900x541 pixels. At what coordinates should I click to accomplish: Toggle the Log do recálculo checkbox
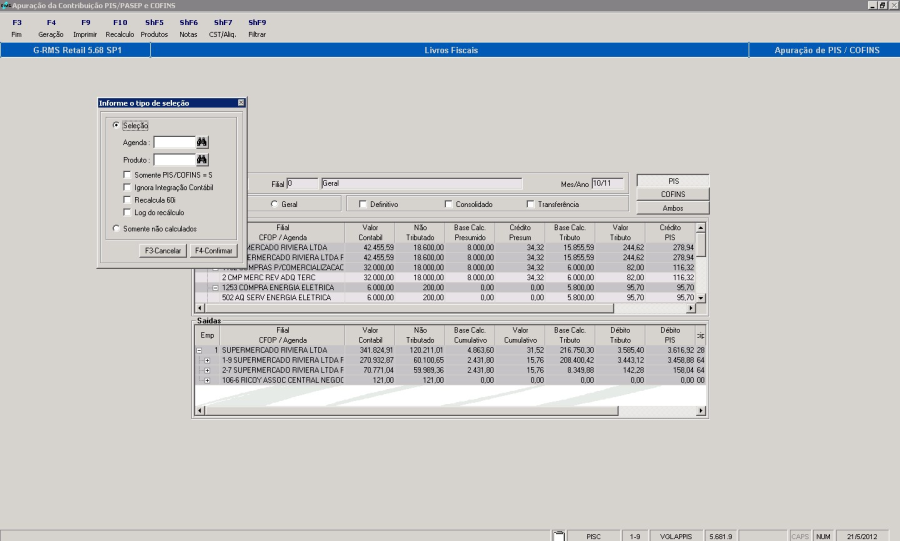pos(126,212)
